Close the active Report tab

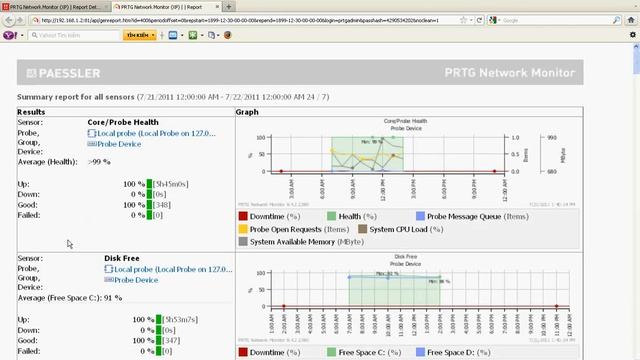[x=217, y=7]
